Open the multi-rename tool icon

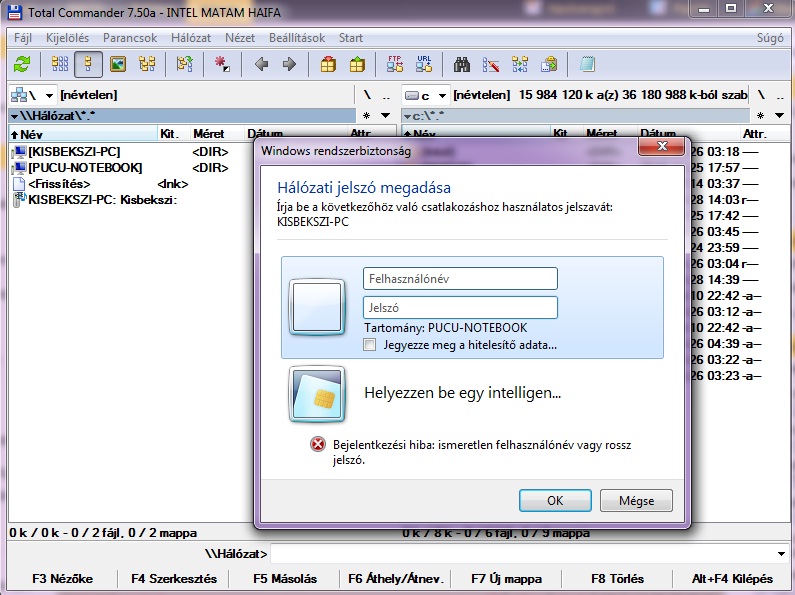click(x=491, y=64)
